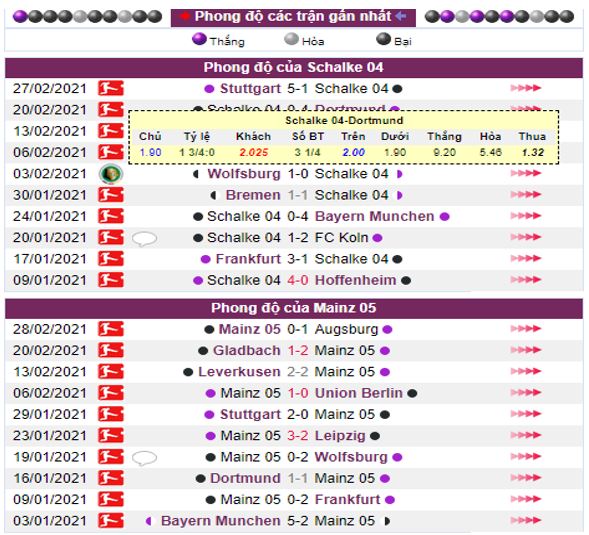The height and width of the screenshot is (535, 589).
Task: Click the 2-2 score of Leverkusen vs Mainz 05
Action: pyautogui.click(x=298, y=372)
